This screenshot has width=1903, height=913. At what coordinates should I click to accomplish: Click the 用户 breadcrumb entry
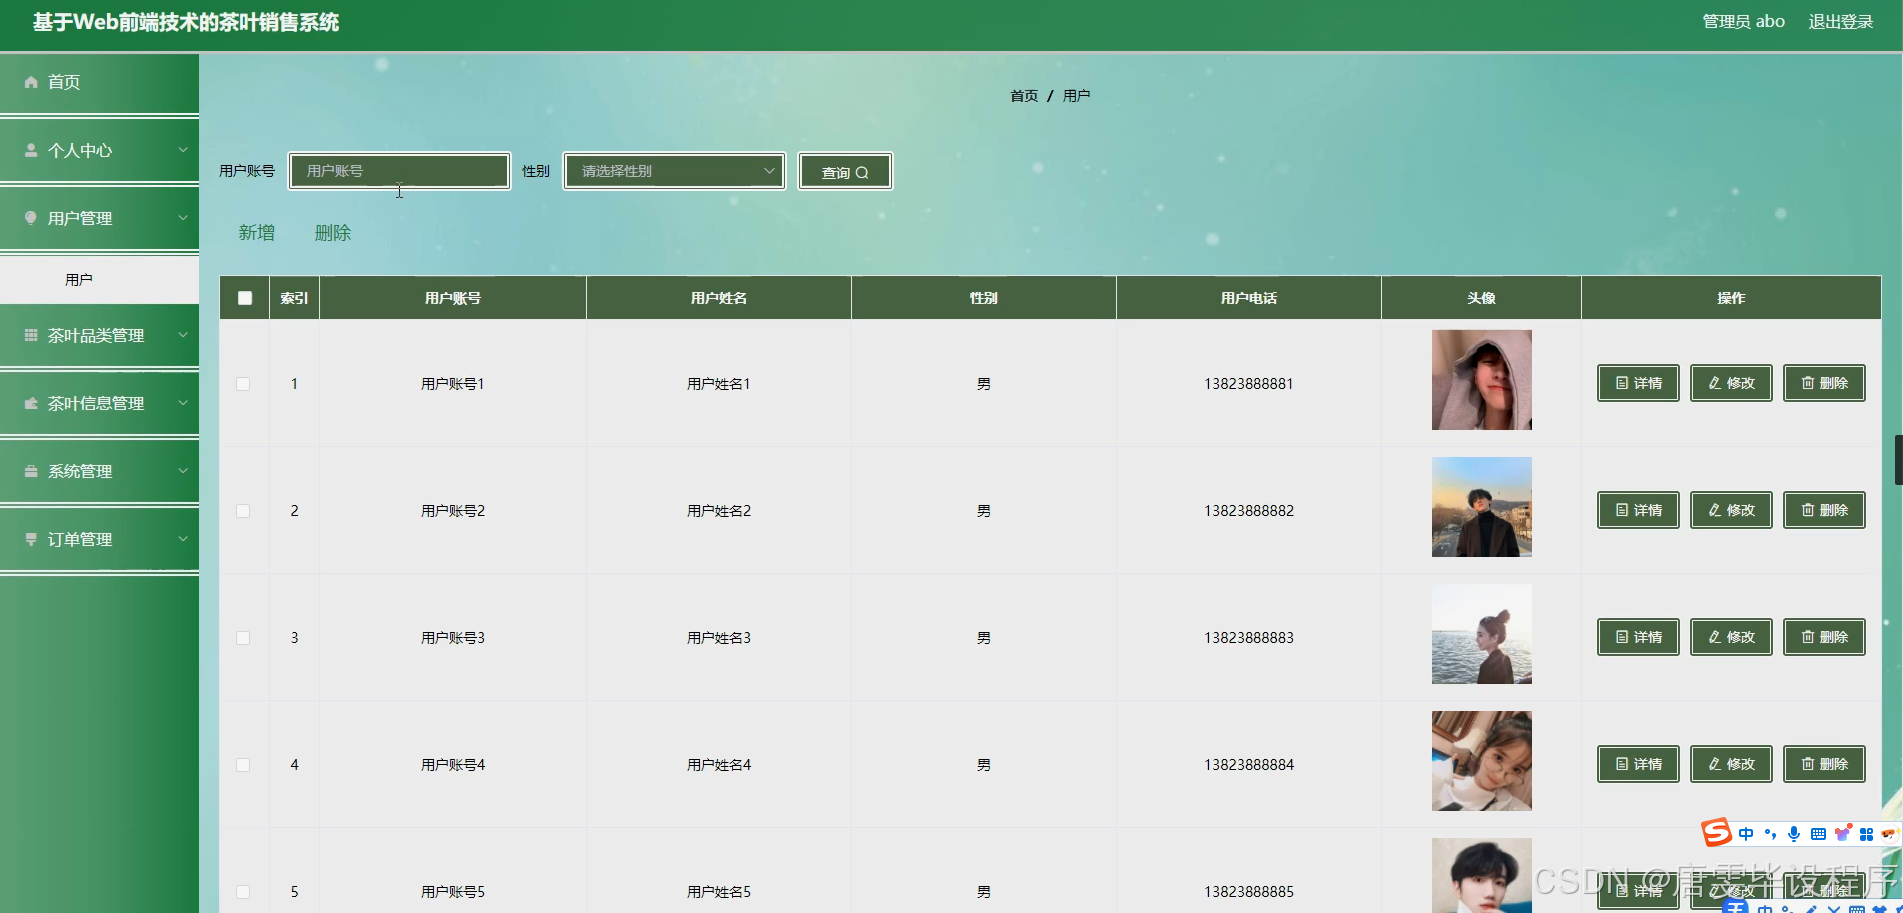tap(1076, 96)
